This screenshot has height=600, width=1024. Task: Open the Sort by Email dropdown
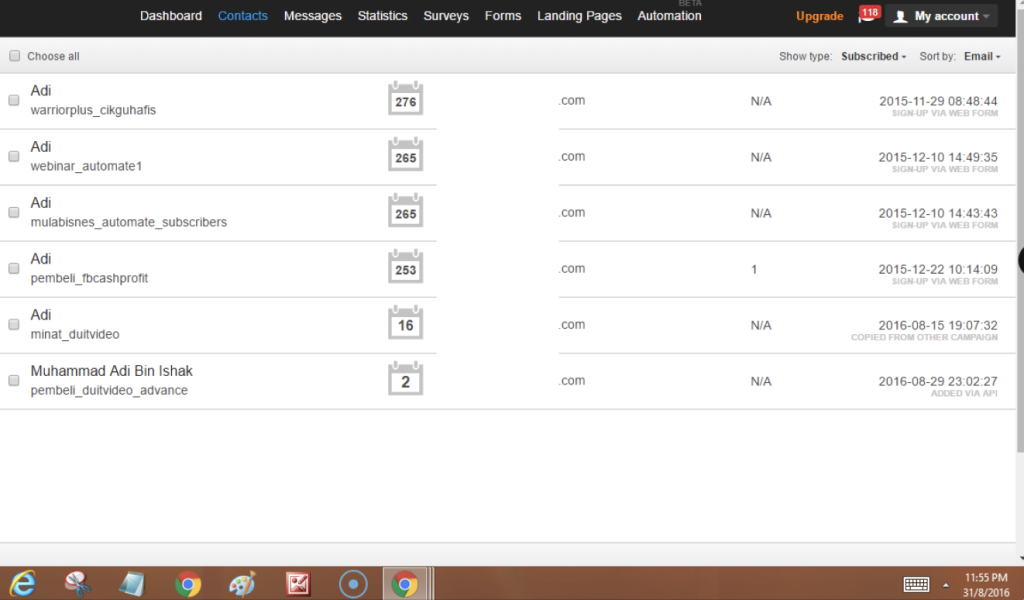982,56
